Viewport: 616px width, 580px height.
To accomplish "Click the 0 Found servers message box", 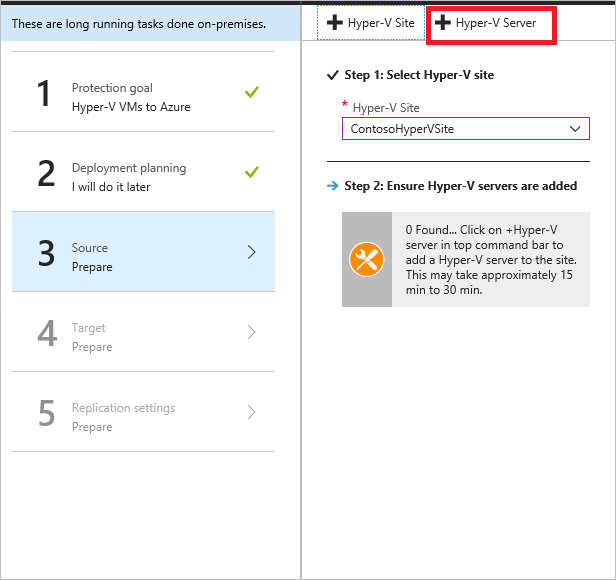I will [490, 260].
